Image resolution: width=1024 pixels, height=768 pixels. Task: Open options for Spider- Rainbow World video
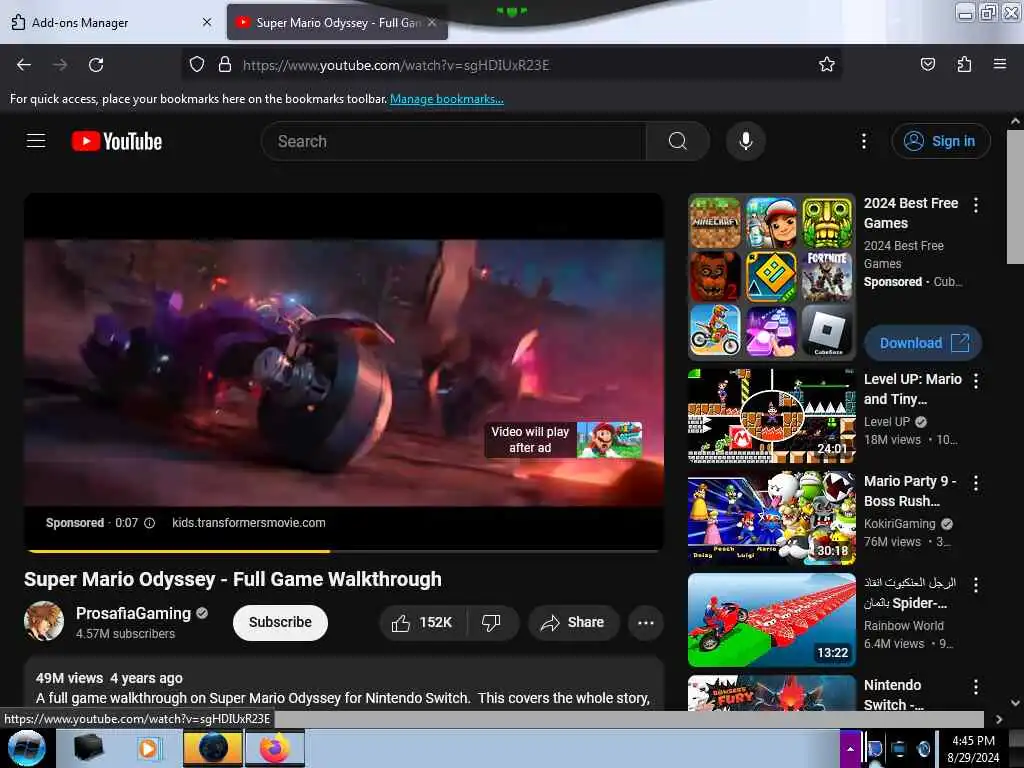[x=976, y=585]
